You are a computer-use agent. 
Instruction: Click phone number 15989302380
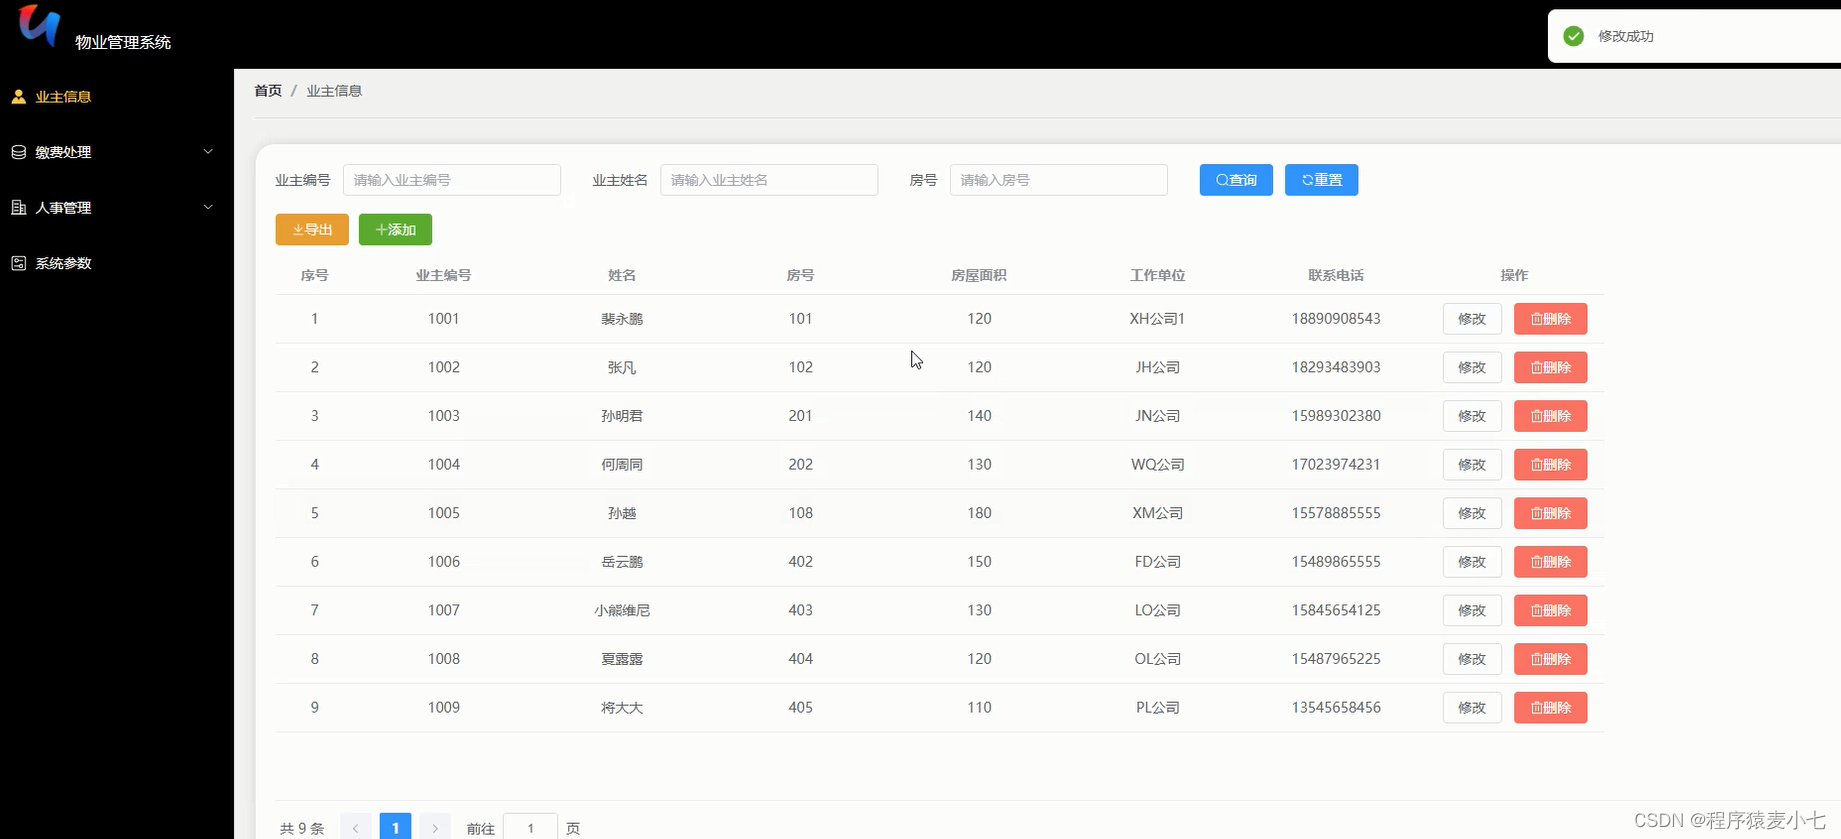click(1336, 416)
